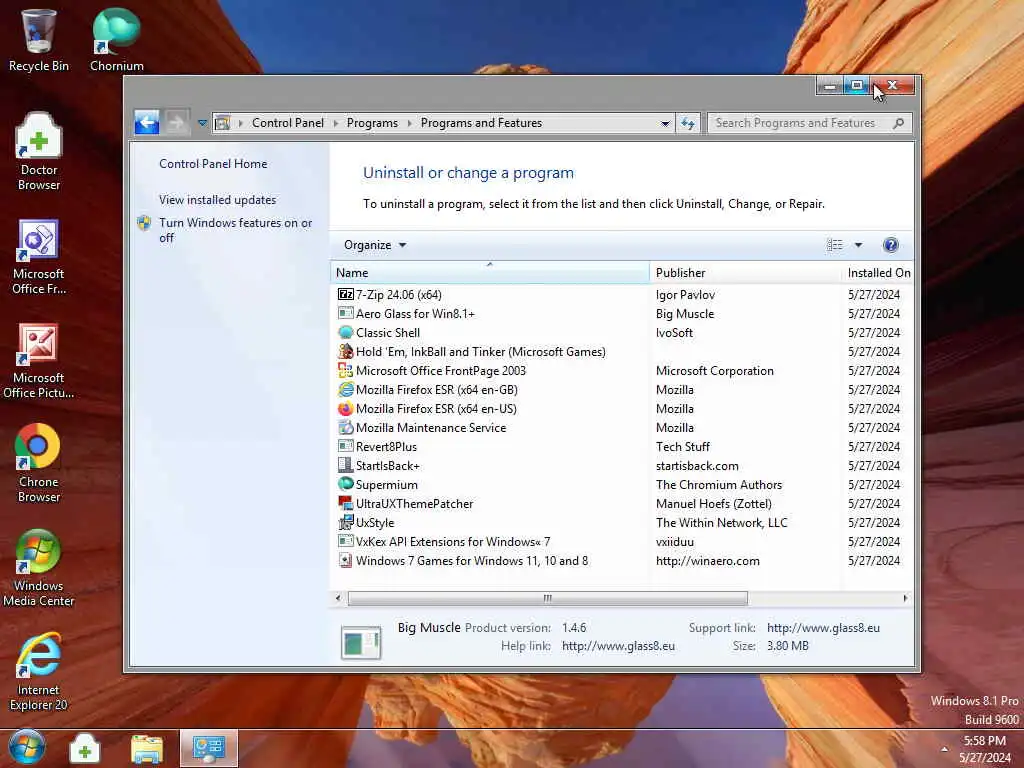The width and height of the screenshot is (1024, 768).
Task: Open the Recycle Bin desktop icon
Action: pyautogui.click(x=39, y=39)
